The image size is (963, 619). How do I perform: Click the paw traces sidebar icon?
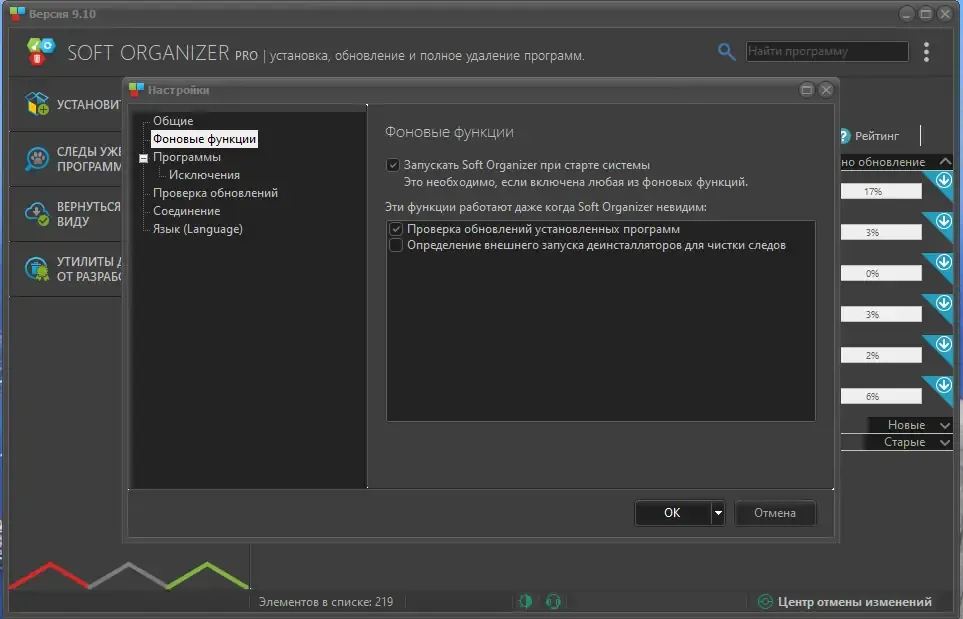coord(37,159)
